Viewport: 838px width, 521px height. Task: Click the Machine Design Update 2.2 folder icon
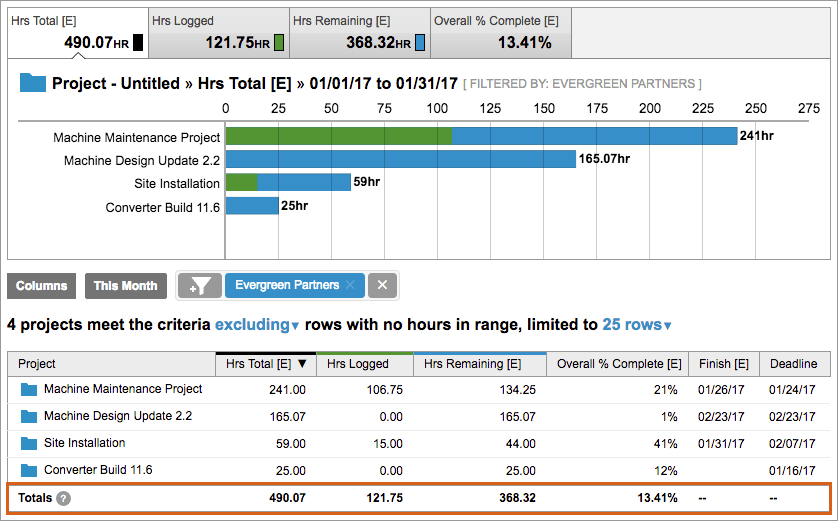tap(29, 416)
